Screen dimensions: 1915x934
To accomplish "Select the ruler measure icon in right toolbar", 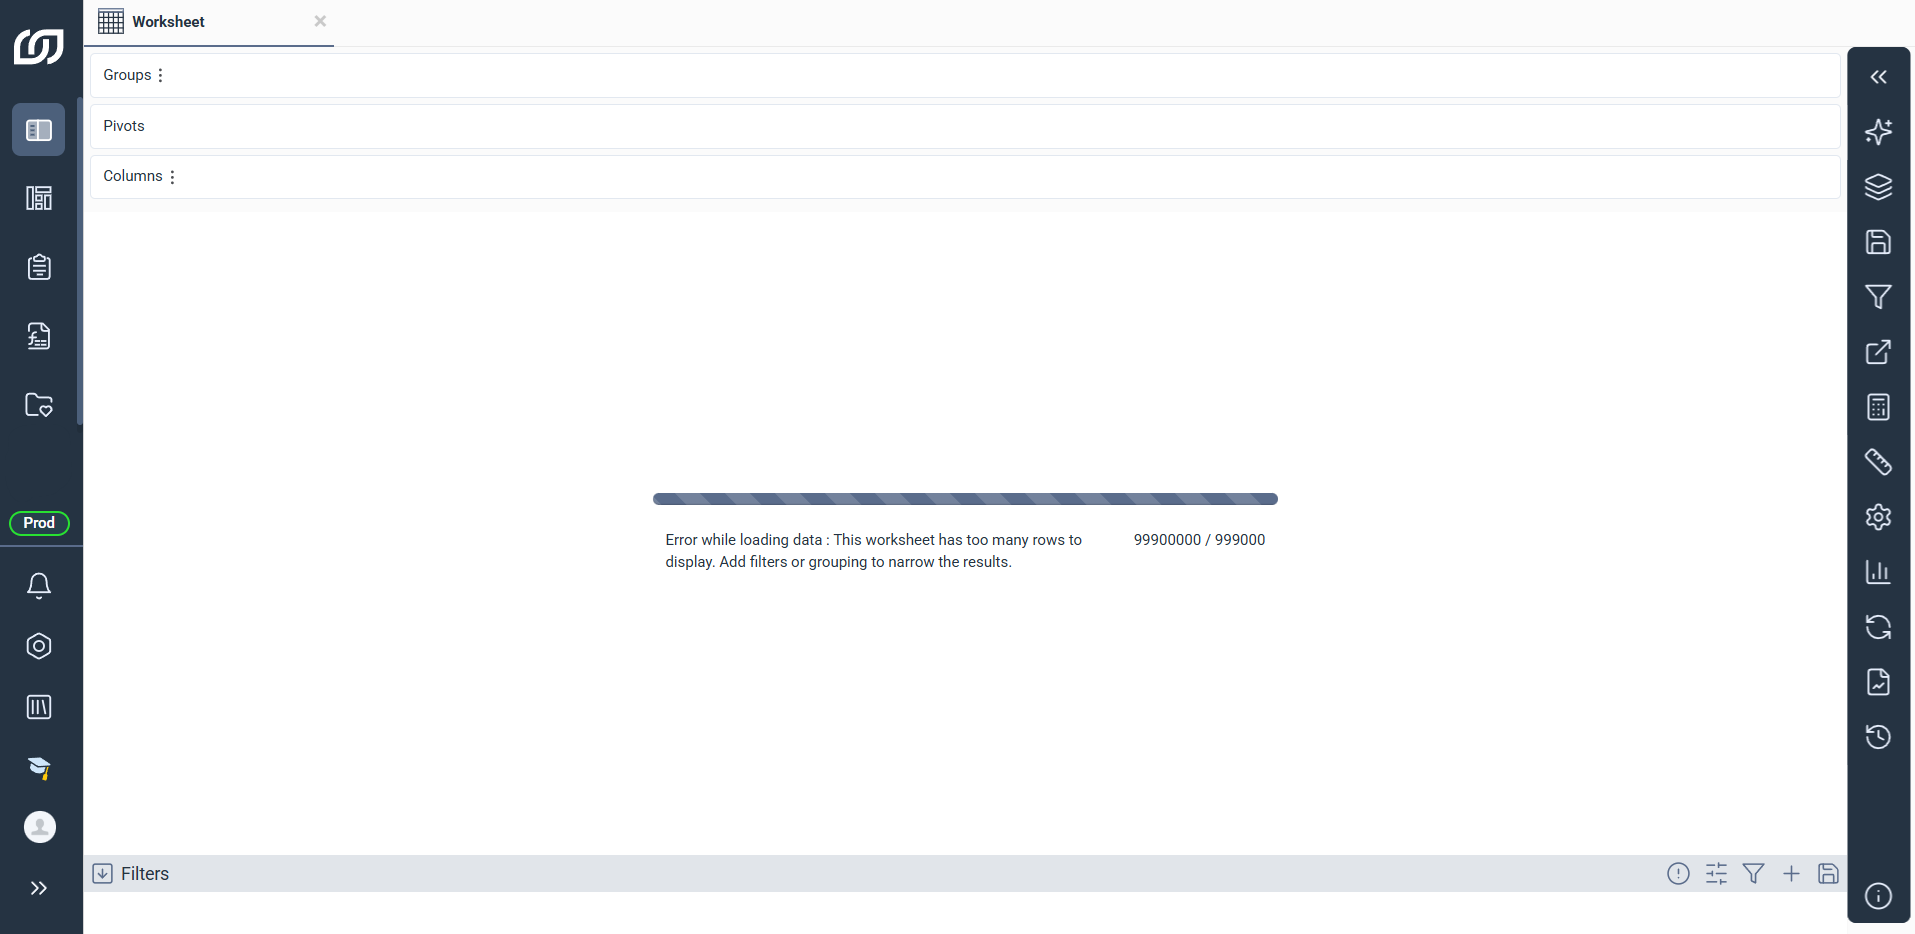I will 1879,462.
